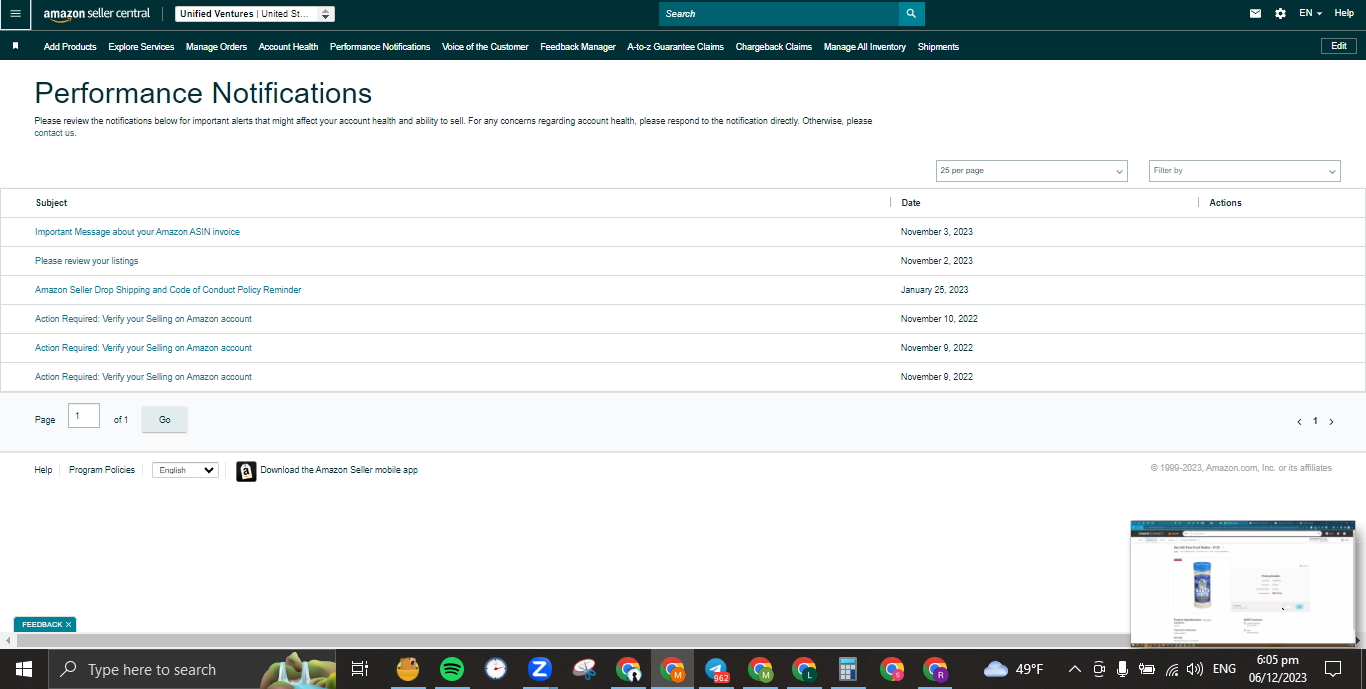1366x689 pixels.
Task: Click the Amazon Seller mobile app icon
Action: click(x=246, y=471)
